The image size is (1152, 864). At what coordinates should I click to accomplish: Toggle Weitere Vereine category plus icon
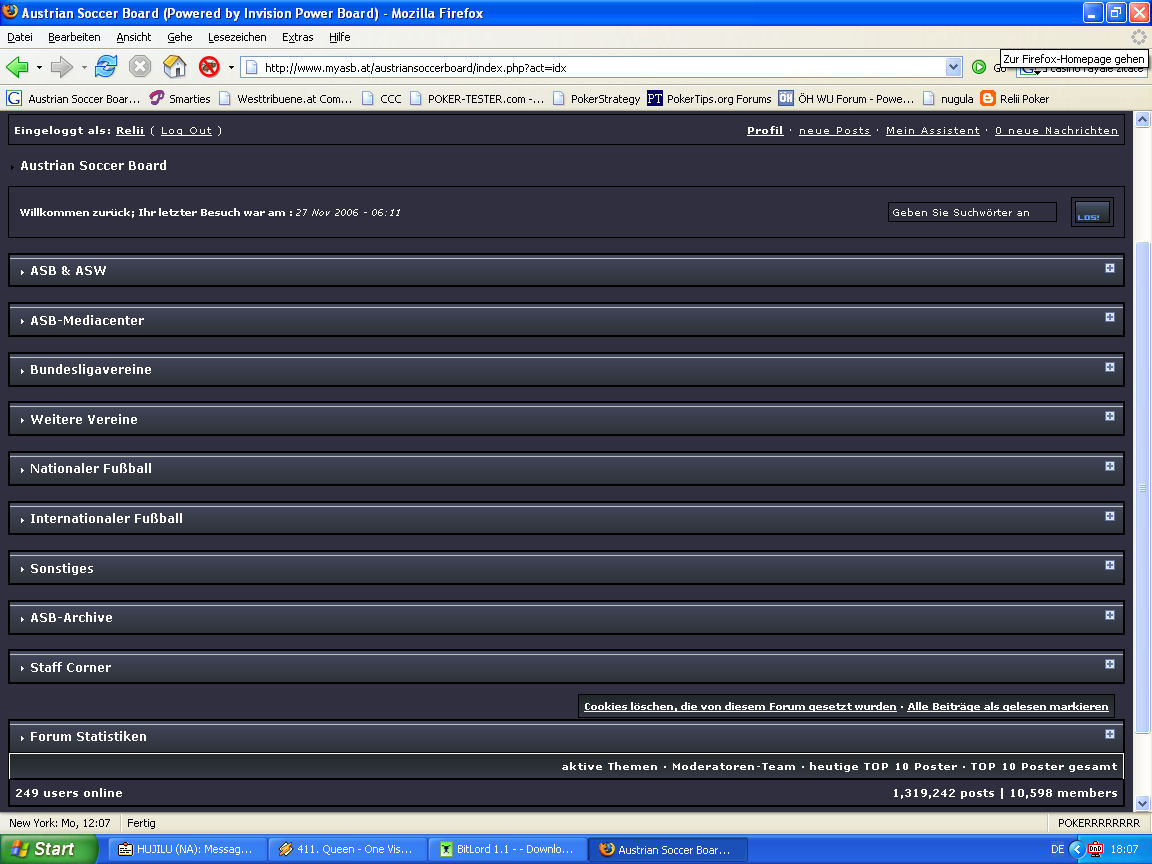[x=1110, y=417]
